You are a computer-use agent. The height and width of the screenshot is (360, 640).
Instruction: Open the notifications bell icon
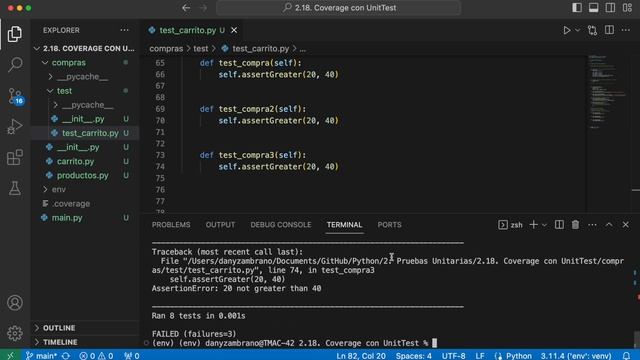click(x=627, y=356)
